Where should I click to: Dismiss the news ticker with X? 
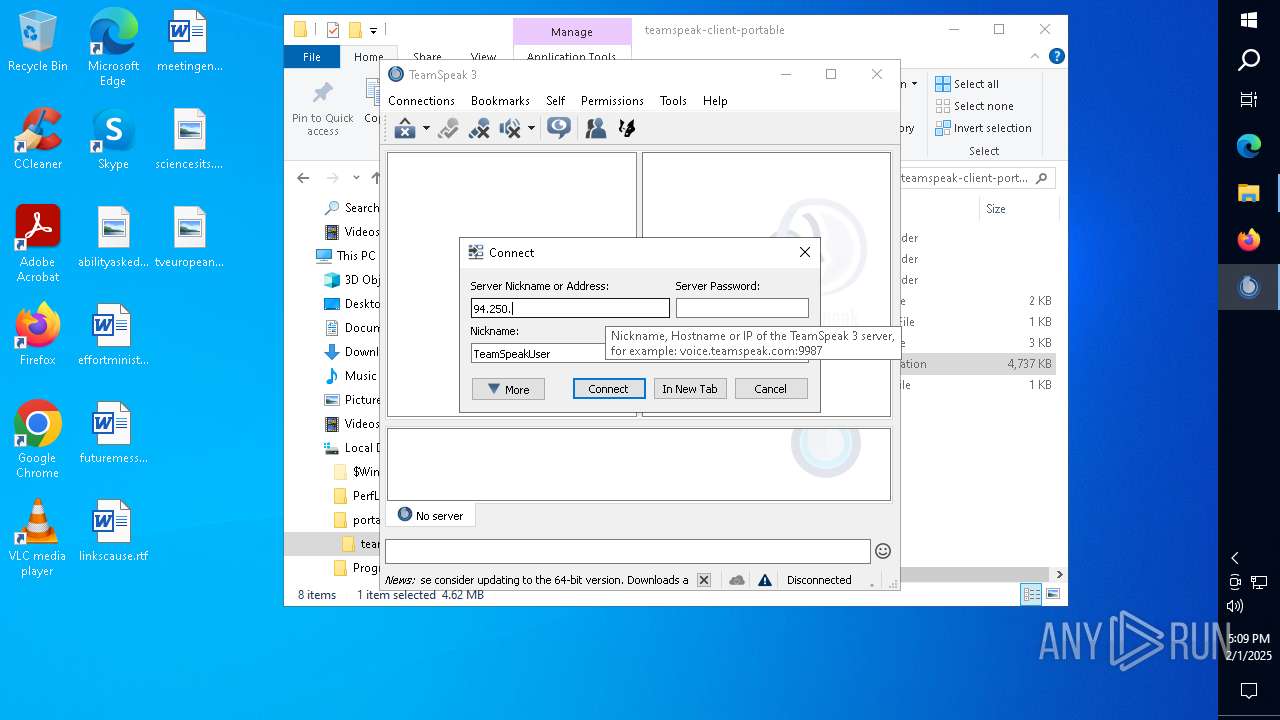click(x=704, y=580)
